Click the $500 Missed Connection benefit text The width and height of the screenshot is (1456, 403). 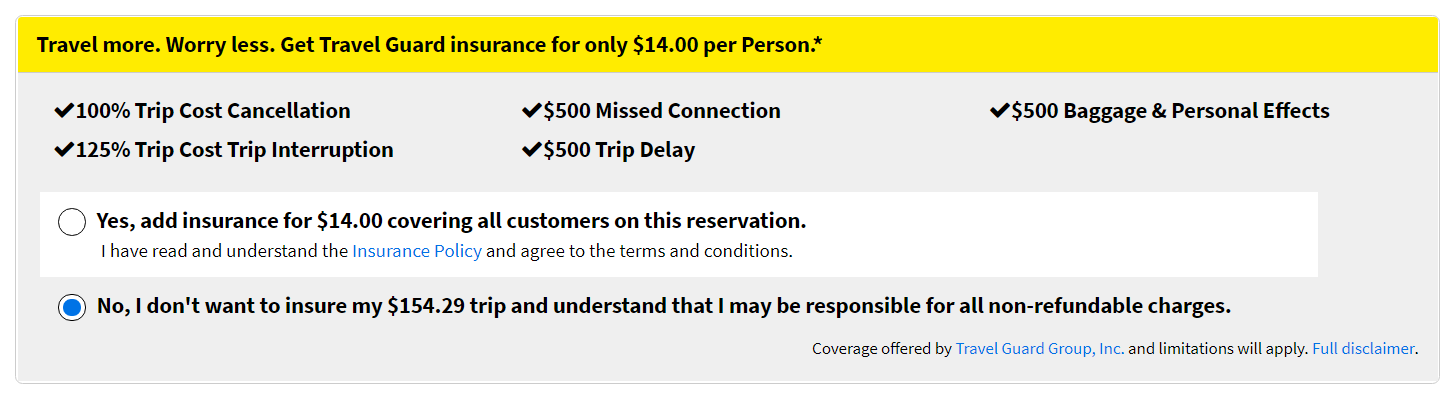pos(662,111)
